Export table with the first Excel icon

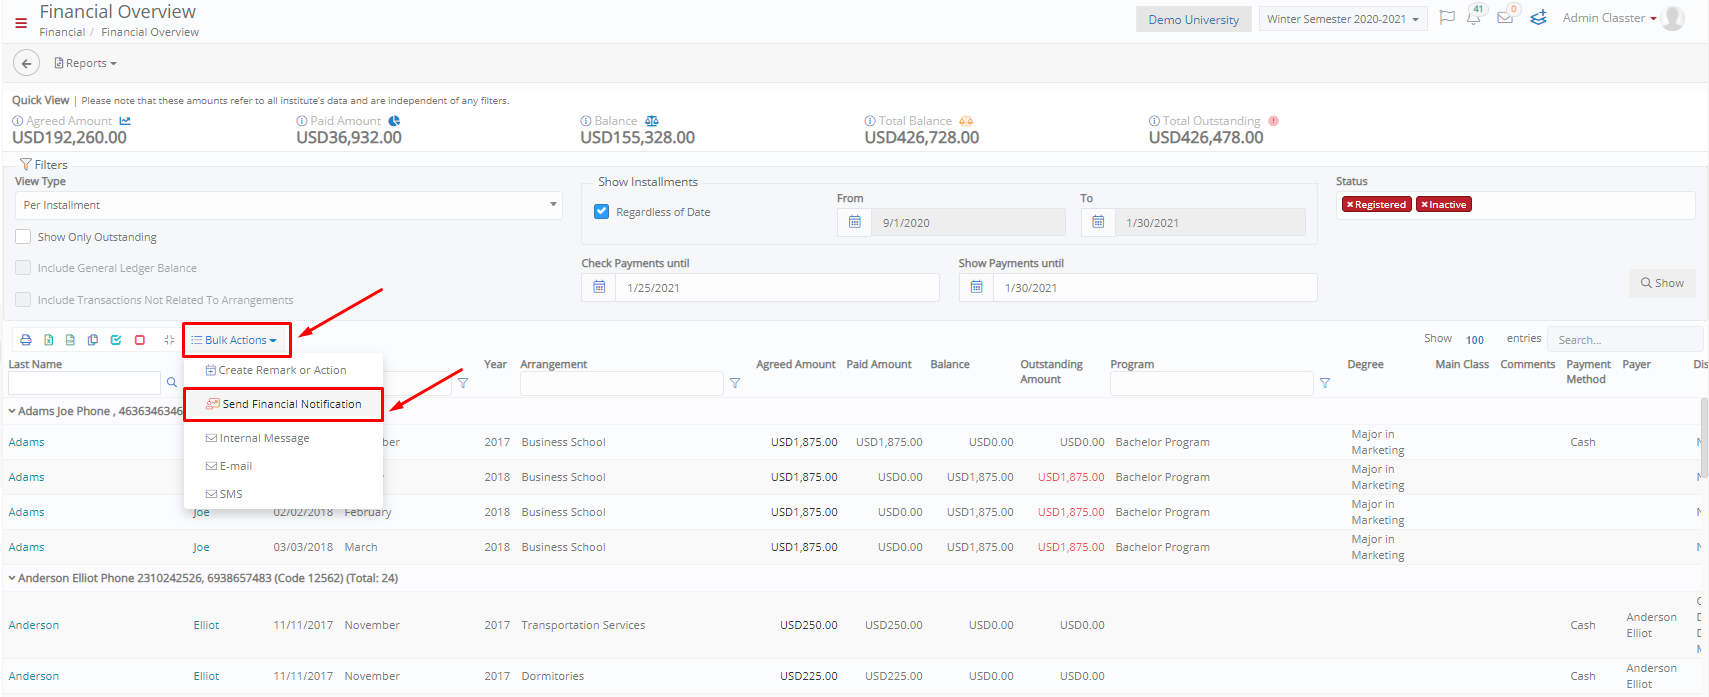pyautogui.click(x=48, y=340)
